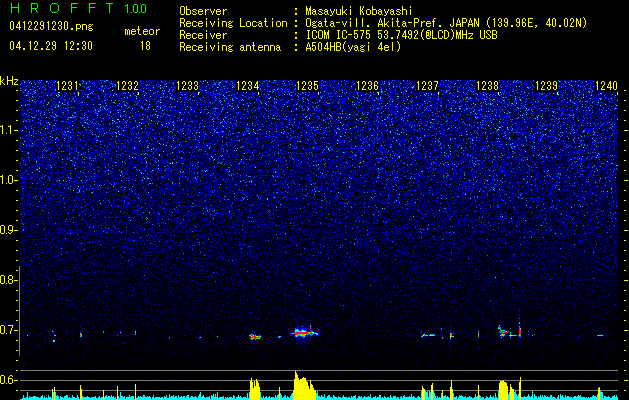This screenshot has width=629, height=400.
Task: Click the 1234 time marker
Action: [x=248, y=86]
